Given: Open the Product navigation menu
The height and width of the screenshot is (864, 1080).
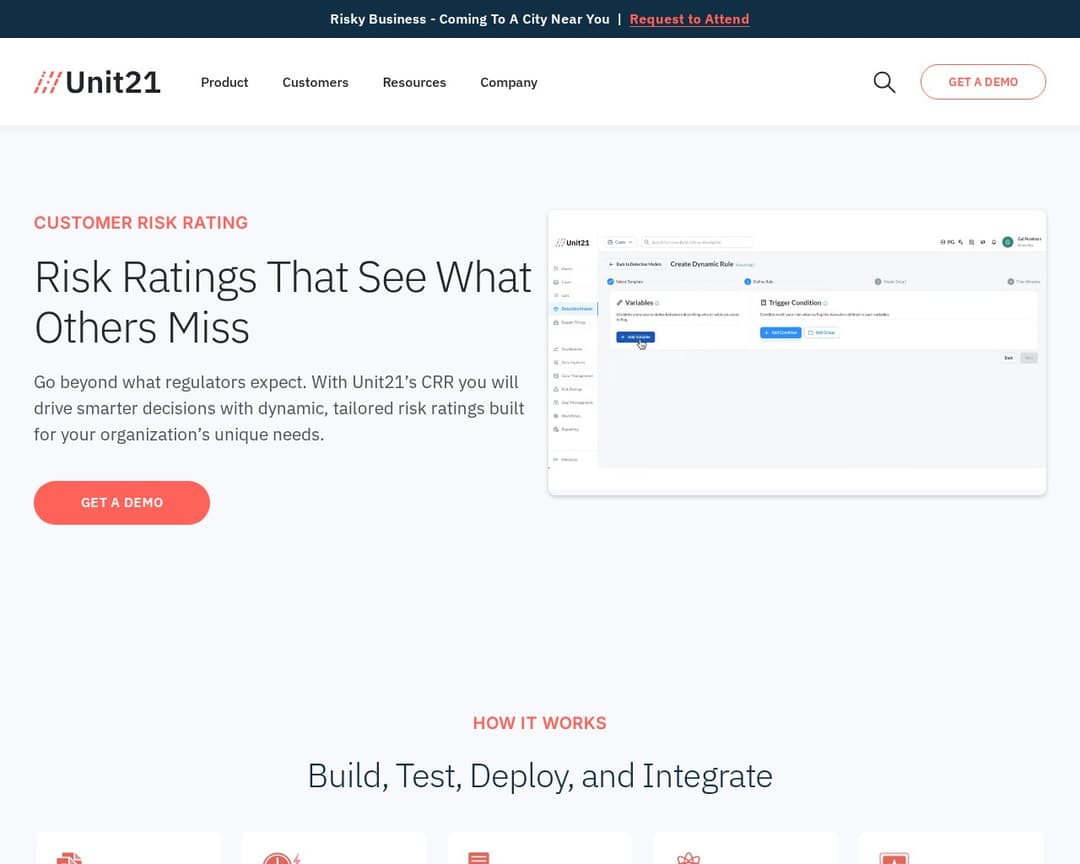Looking at the screenshot, I should (225, 82).
